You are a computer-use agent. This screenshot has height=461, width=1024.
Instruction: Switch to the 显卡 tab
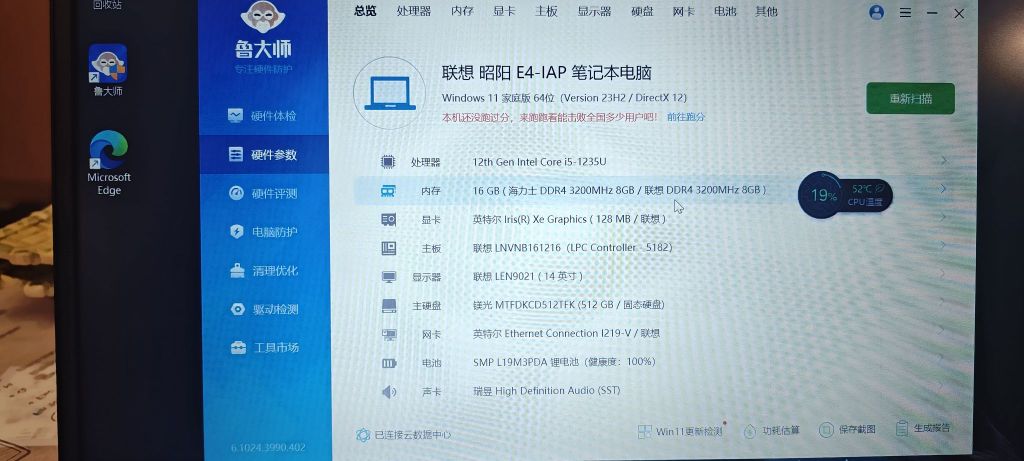point(504,11)
